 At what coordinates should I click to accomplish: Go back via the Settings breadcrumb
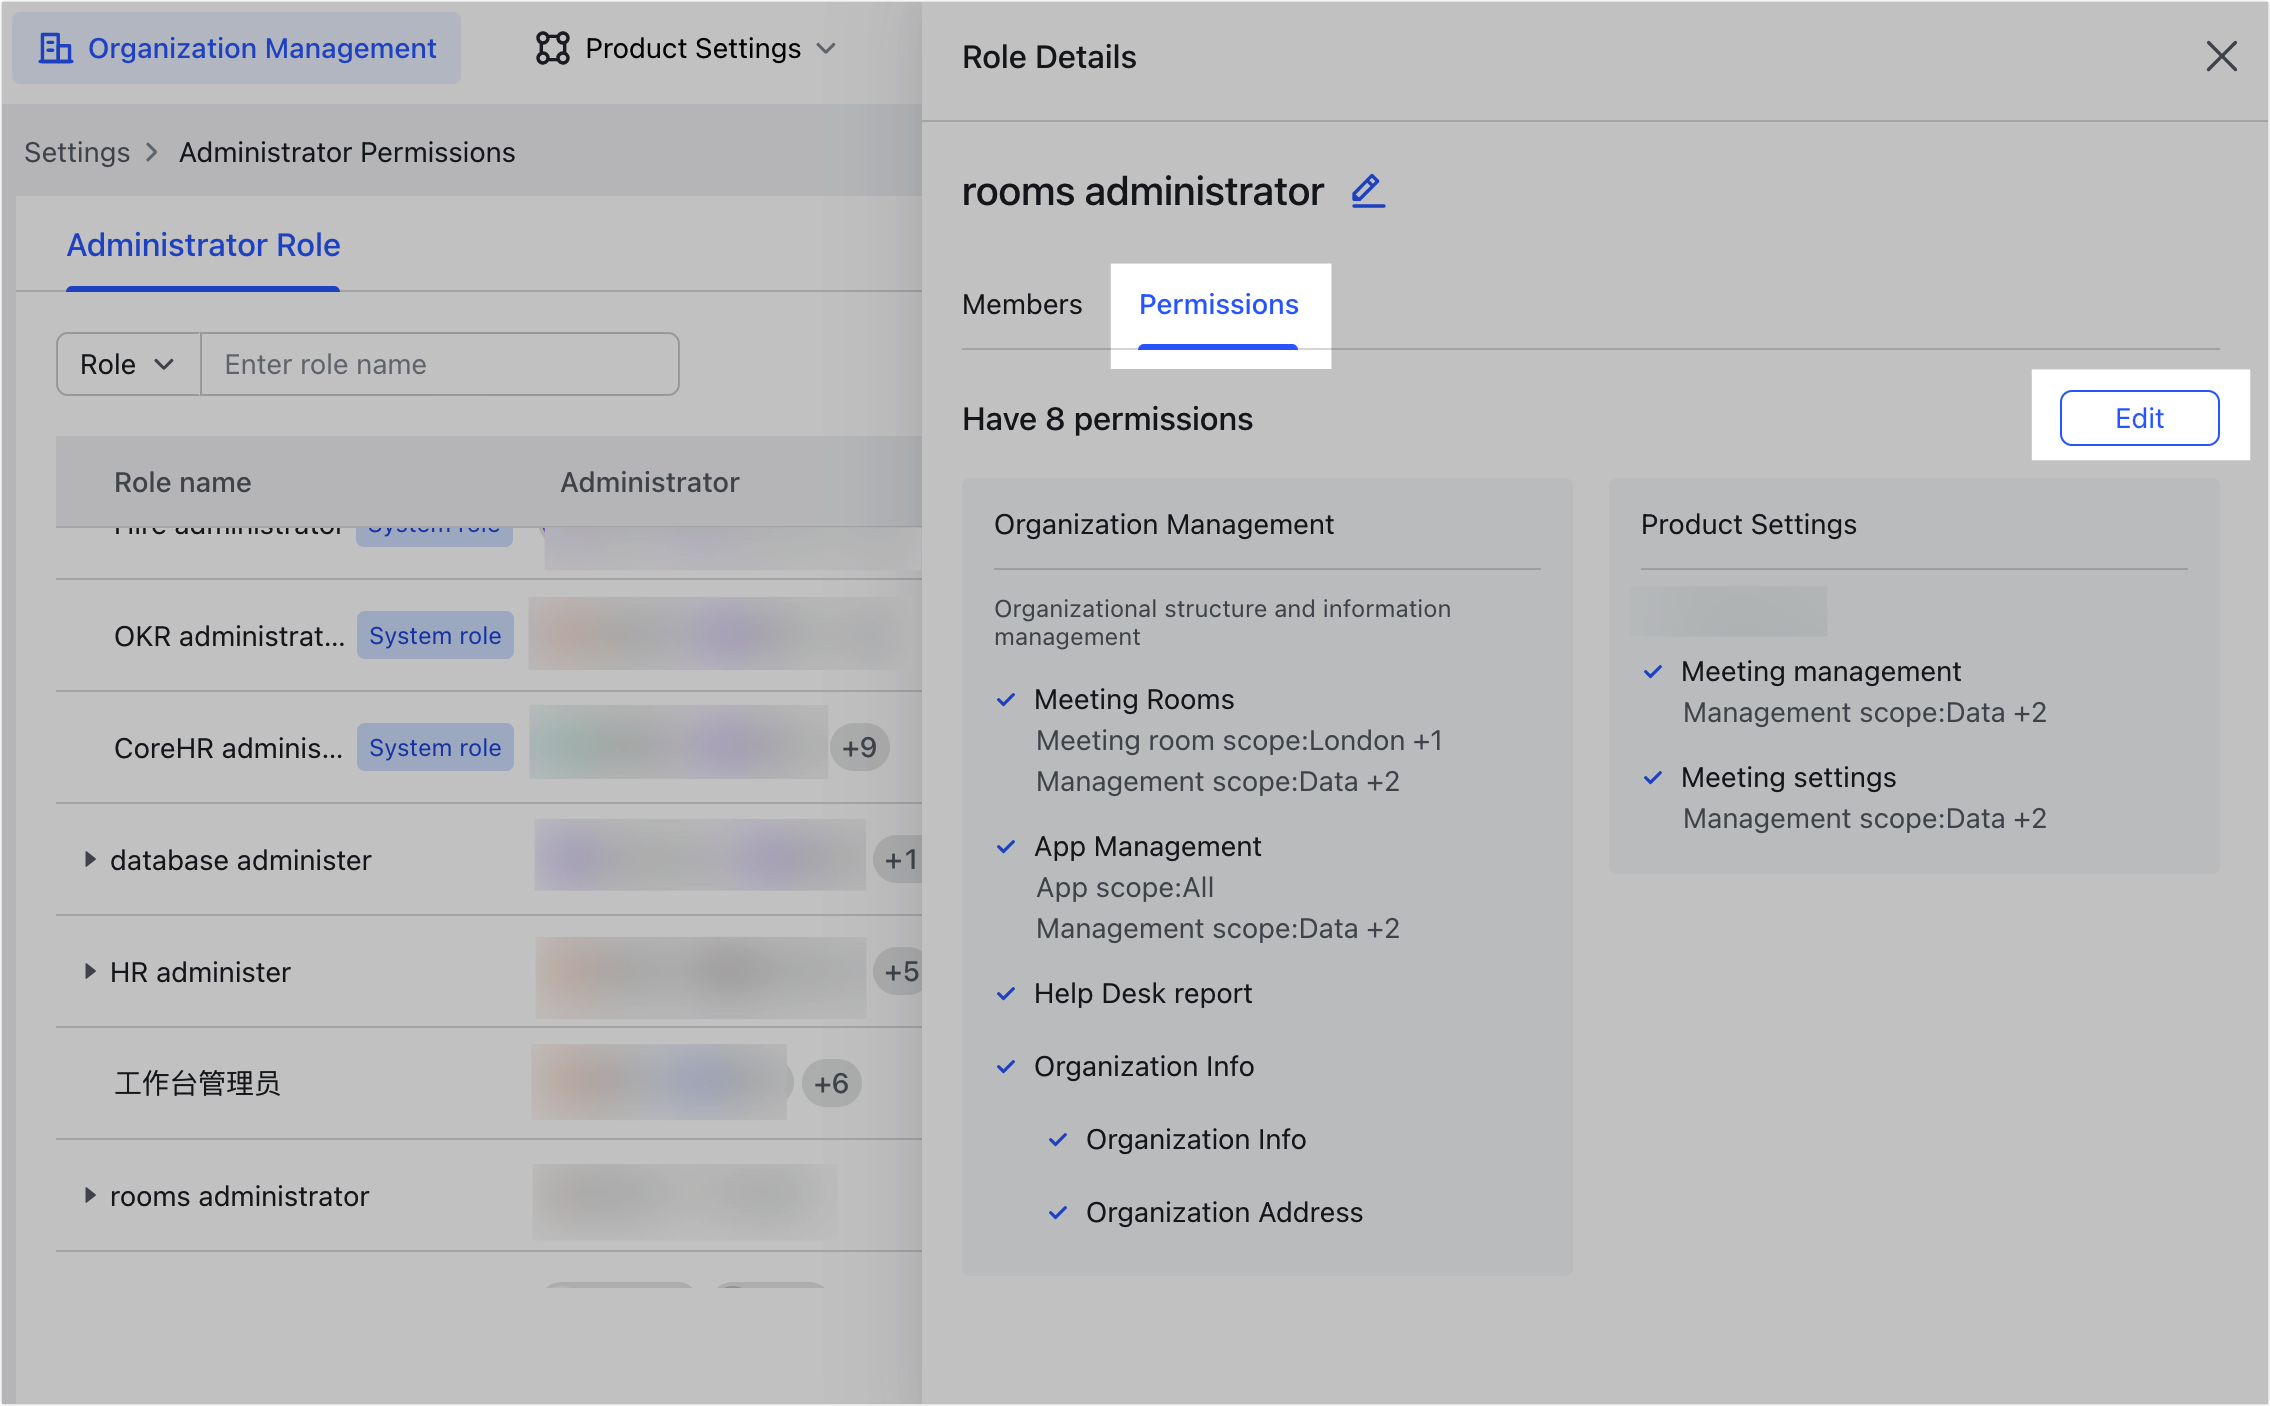(x=76, y=152)
